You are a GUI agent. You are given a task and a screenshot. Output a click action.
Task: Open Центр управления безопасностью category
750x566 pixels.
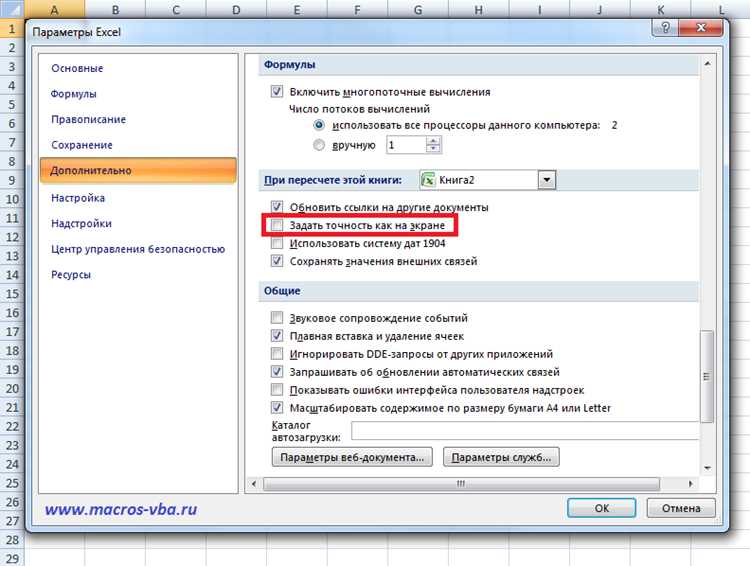click(138, 249)
